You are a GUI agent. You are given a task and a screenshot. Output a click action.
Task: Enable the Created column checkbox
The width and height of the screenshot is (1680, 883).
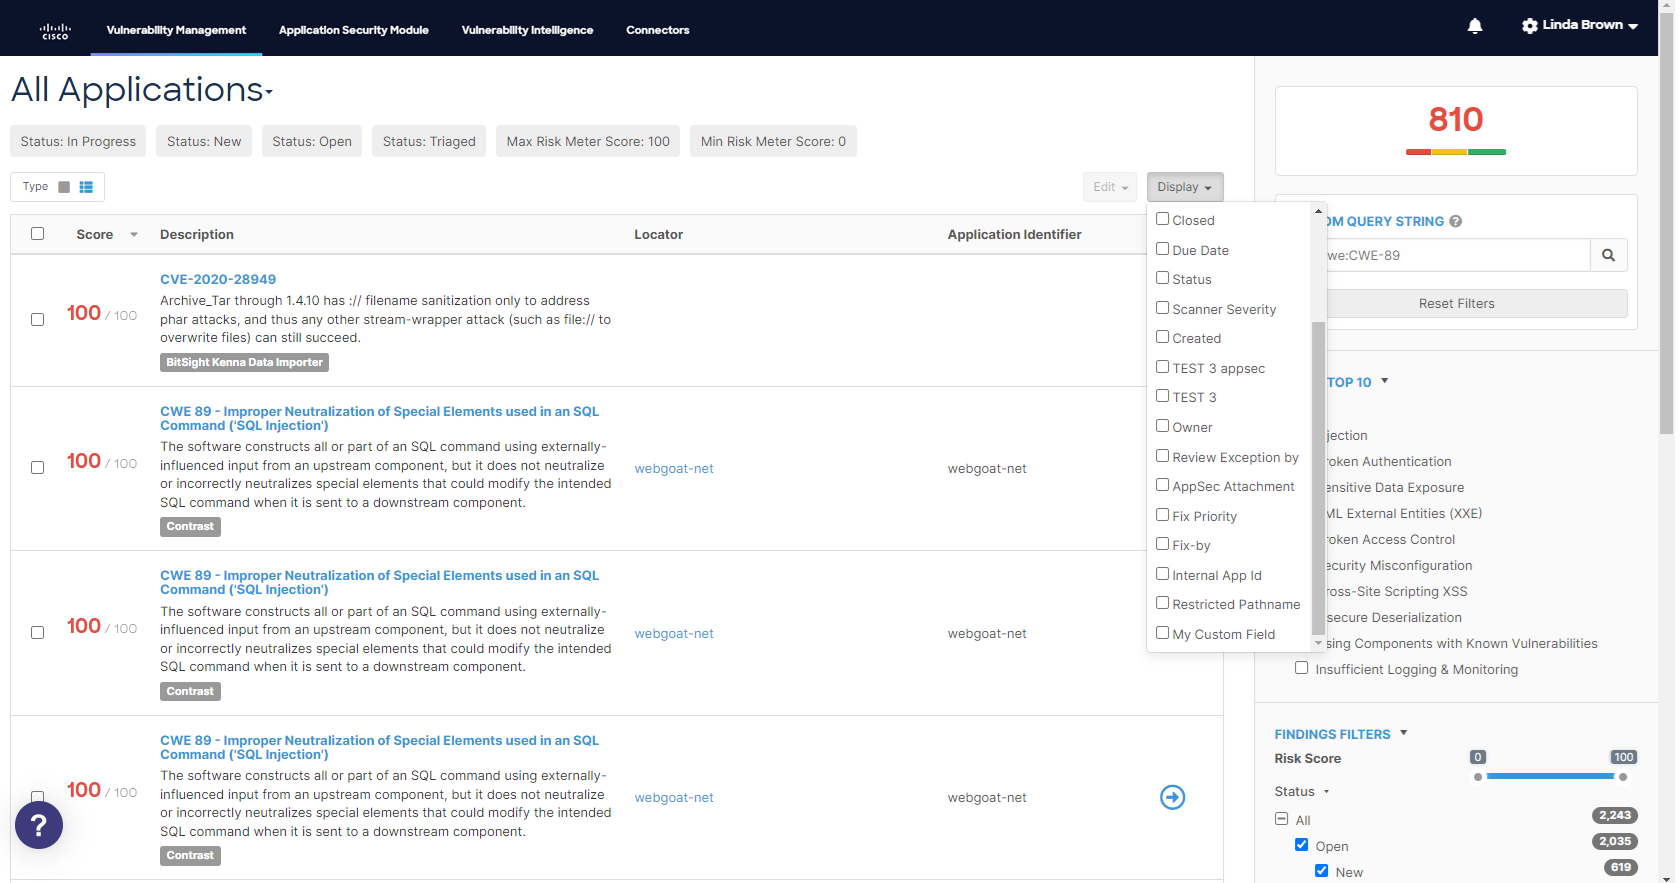(x=1162, y=337)
